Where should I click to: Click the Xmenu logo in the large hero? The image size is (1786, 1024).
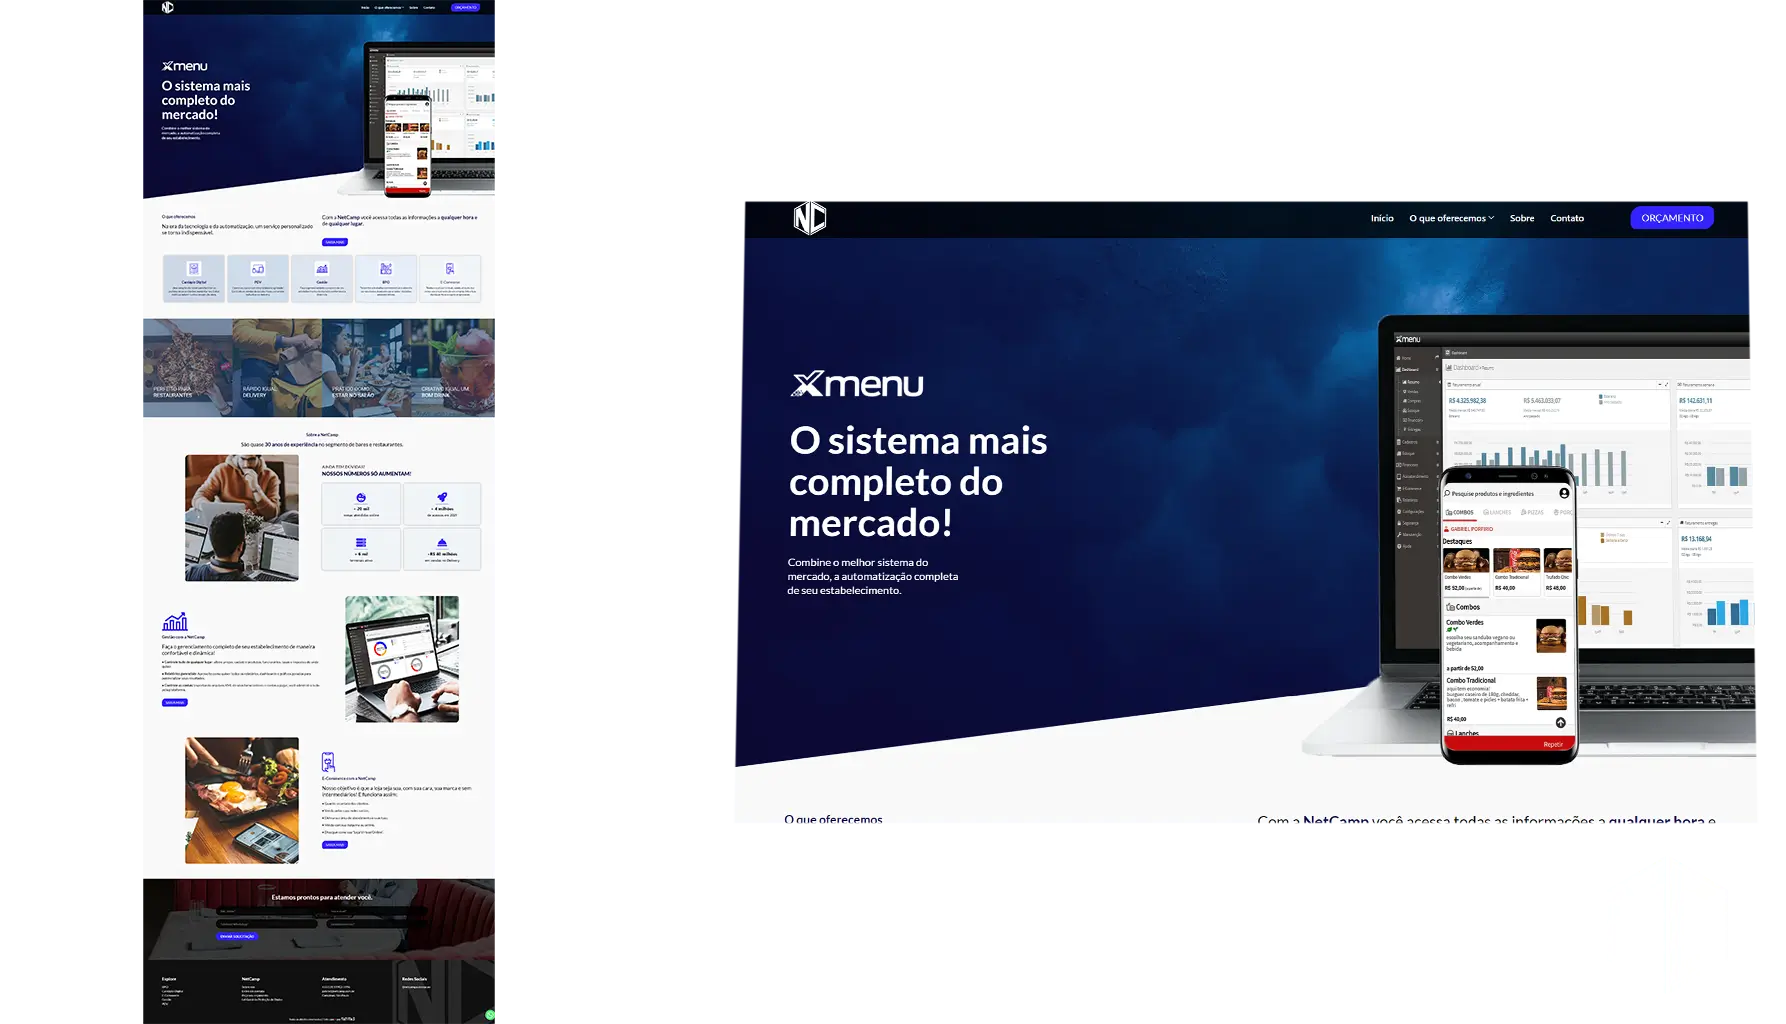(857, 384)
